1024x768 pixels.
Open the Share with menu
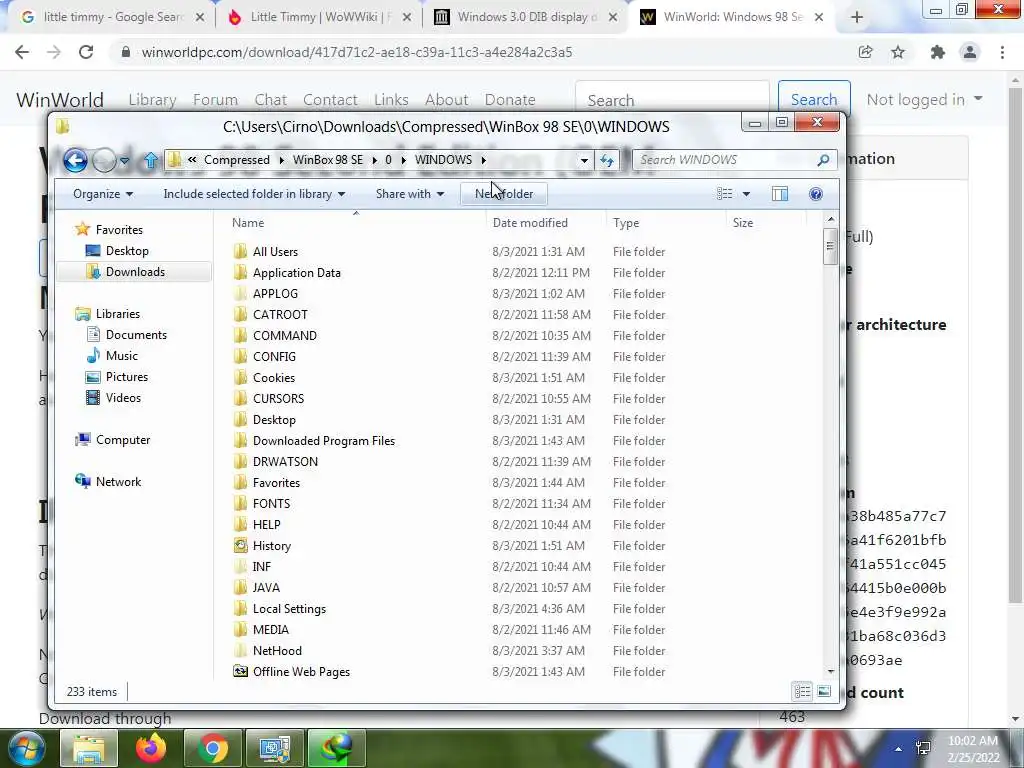(409, 194)
